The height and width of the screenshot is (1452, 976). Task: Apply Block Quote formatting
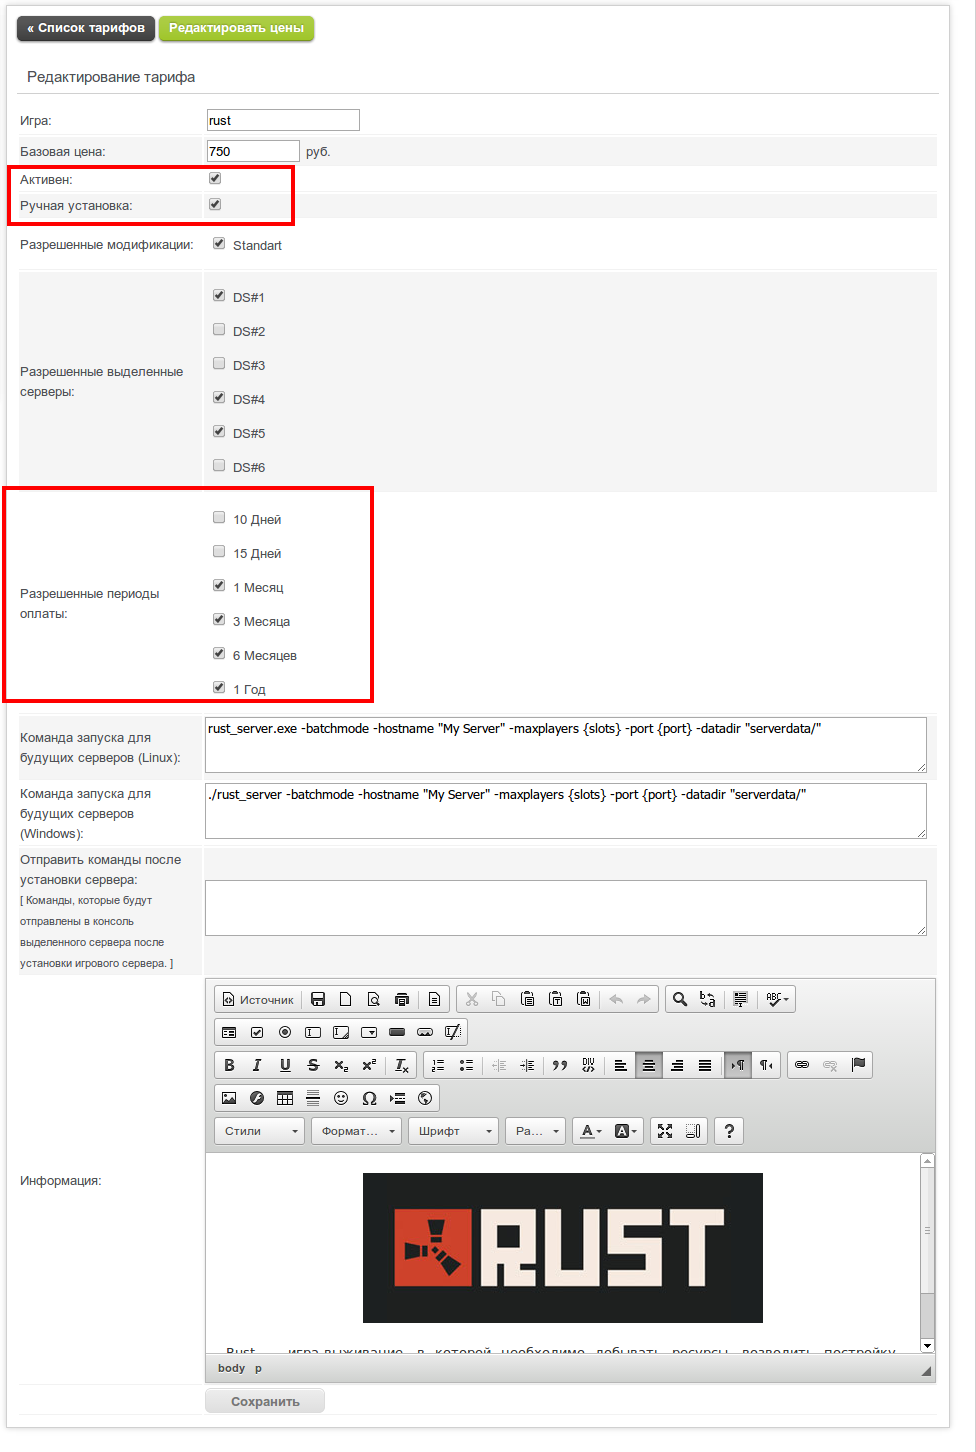pyautogui.click(x=560, y=1065)
